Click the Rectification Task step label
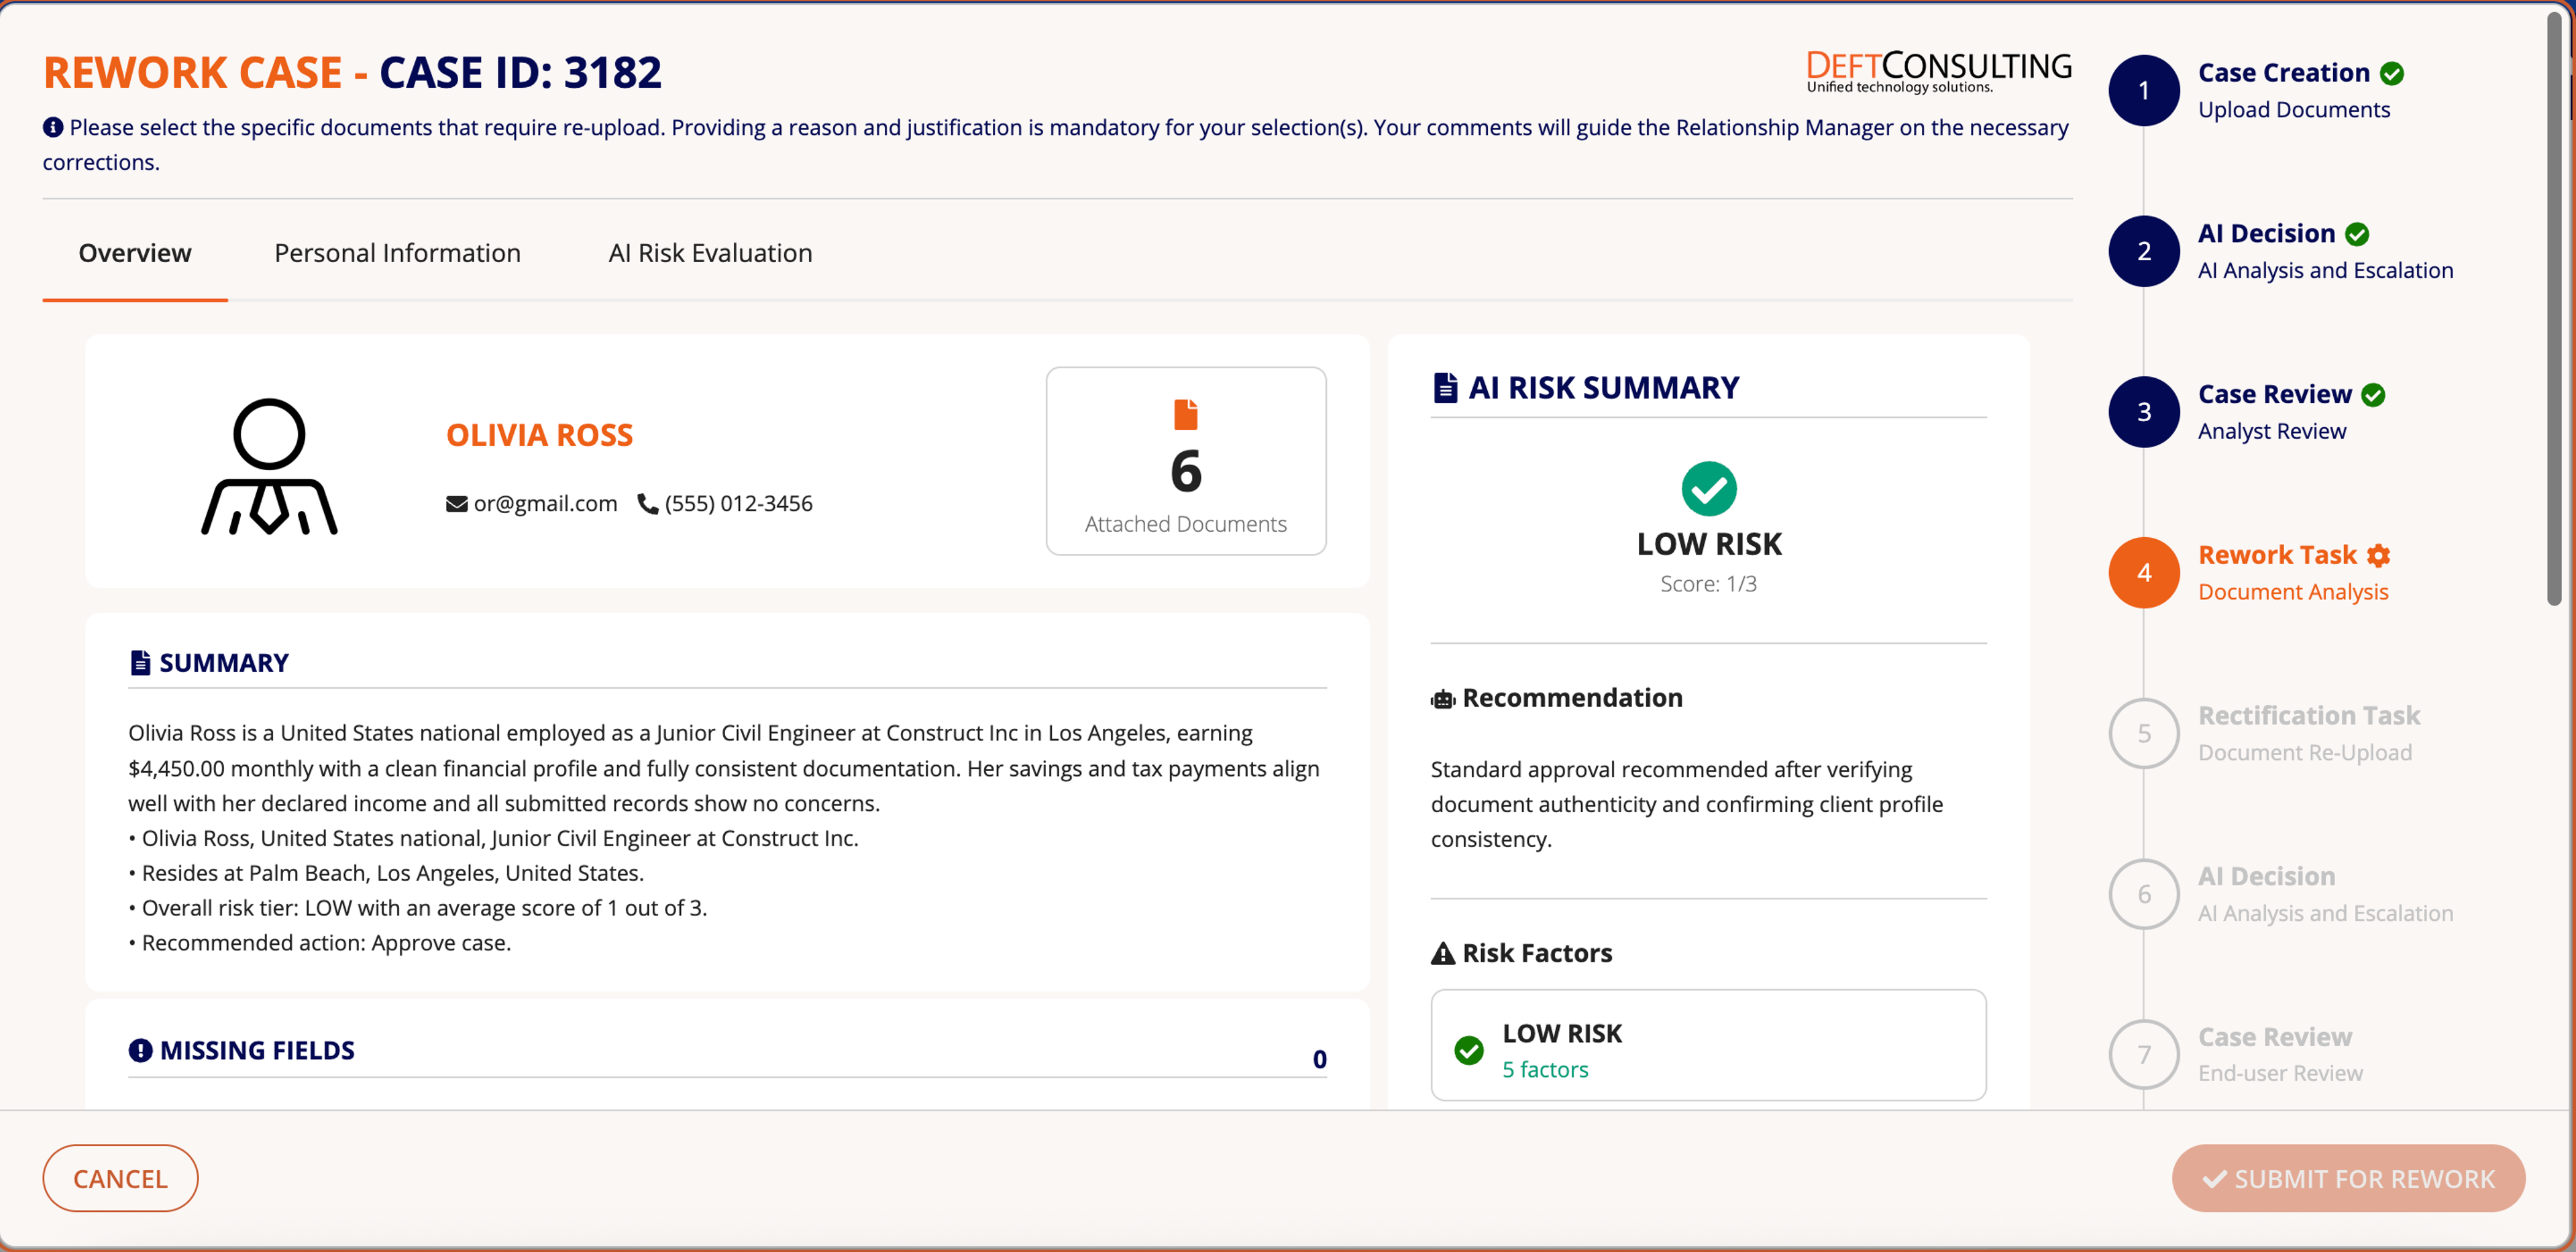 coord(2309,716)
